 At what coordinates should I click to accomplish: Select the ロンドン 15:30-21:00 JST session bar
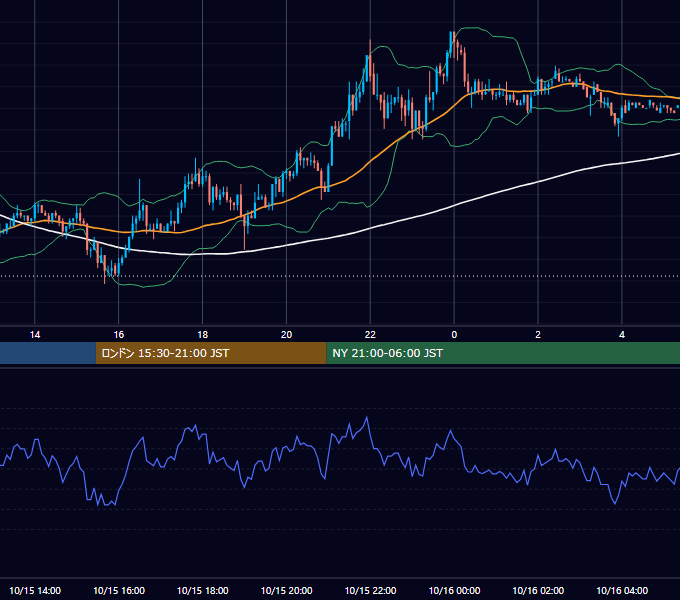coord(211,353)
